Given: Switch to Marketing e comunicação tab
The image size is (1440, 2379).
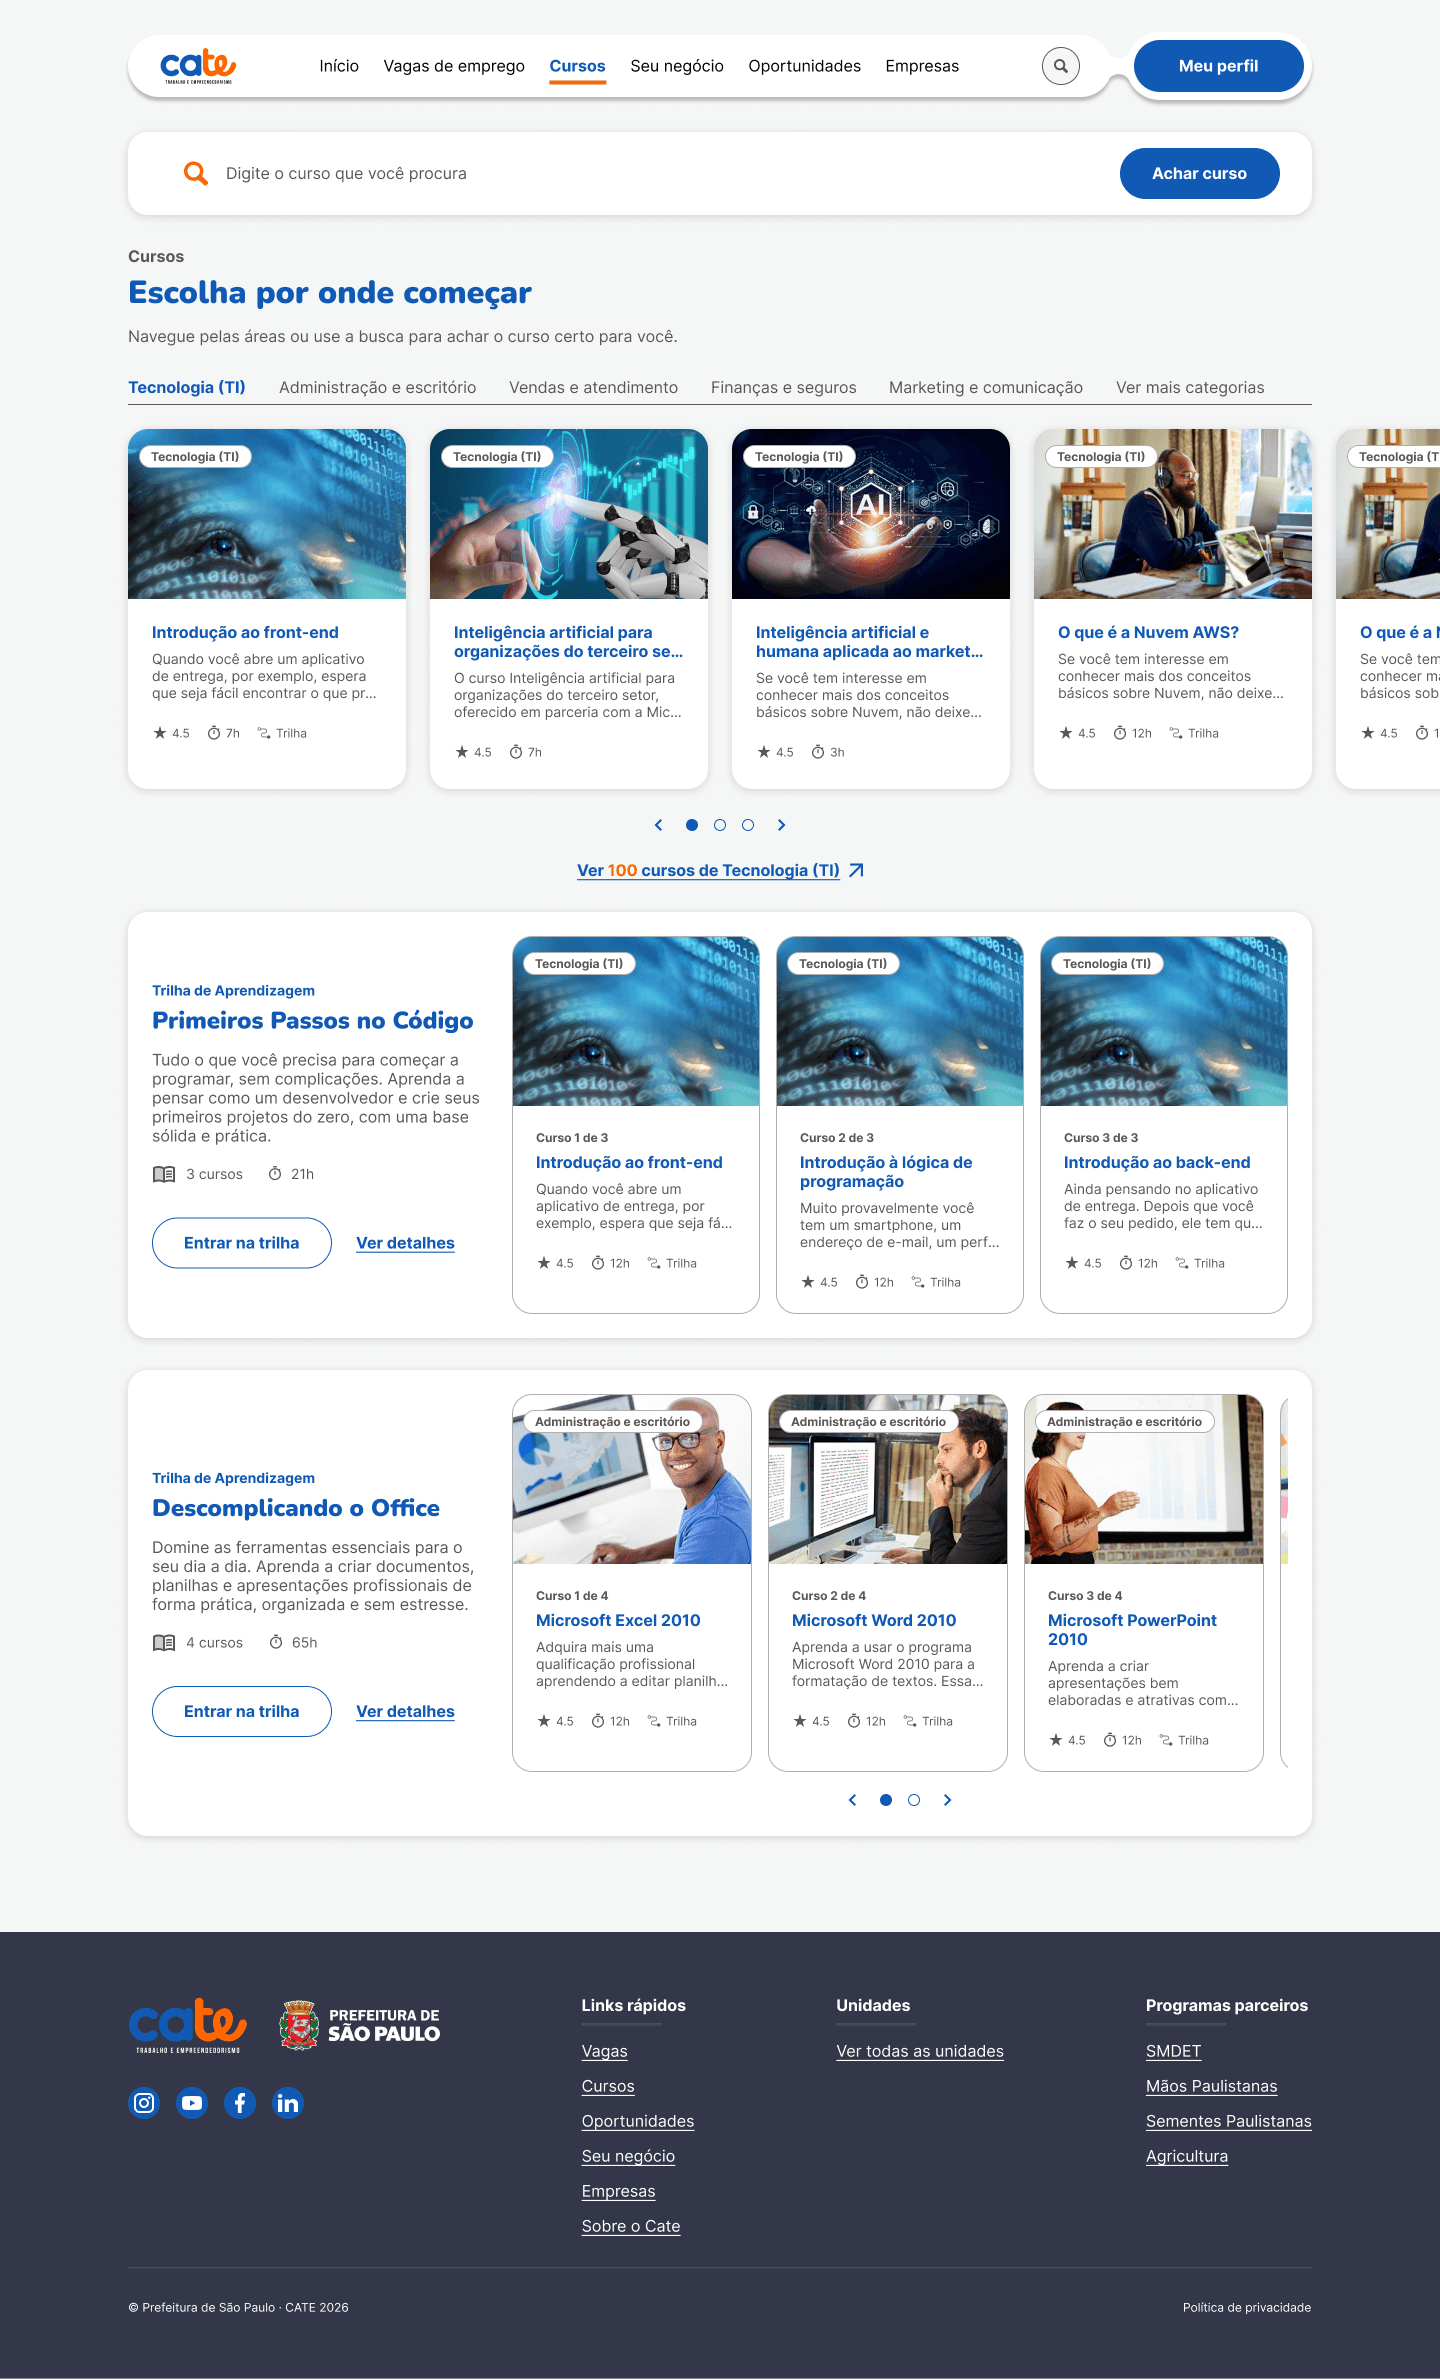Looking at the screenshot, I should pyautogui.click(x=986, y=387).
